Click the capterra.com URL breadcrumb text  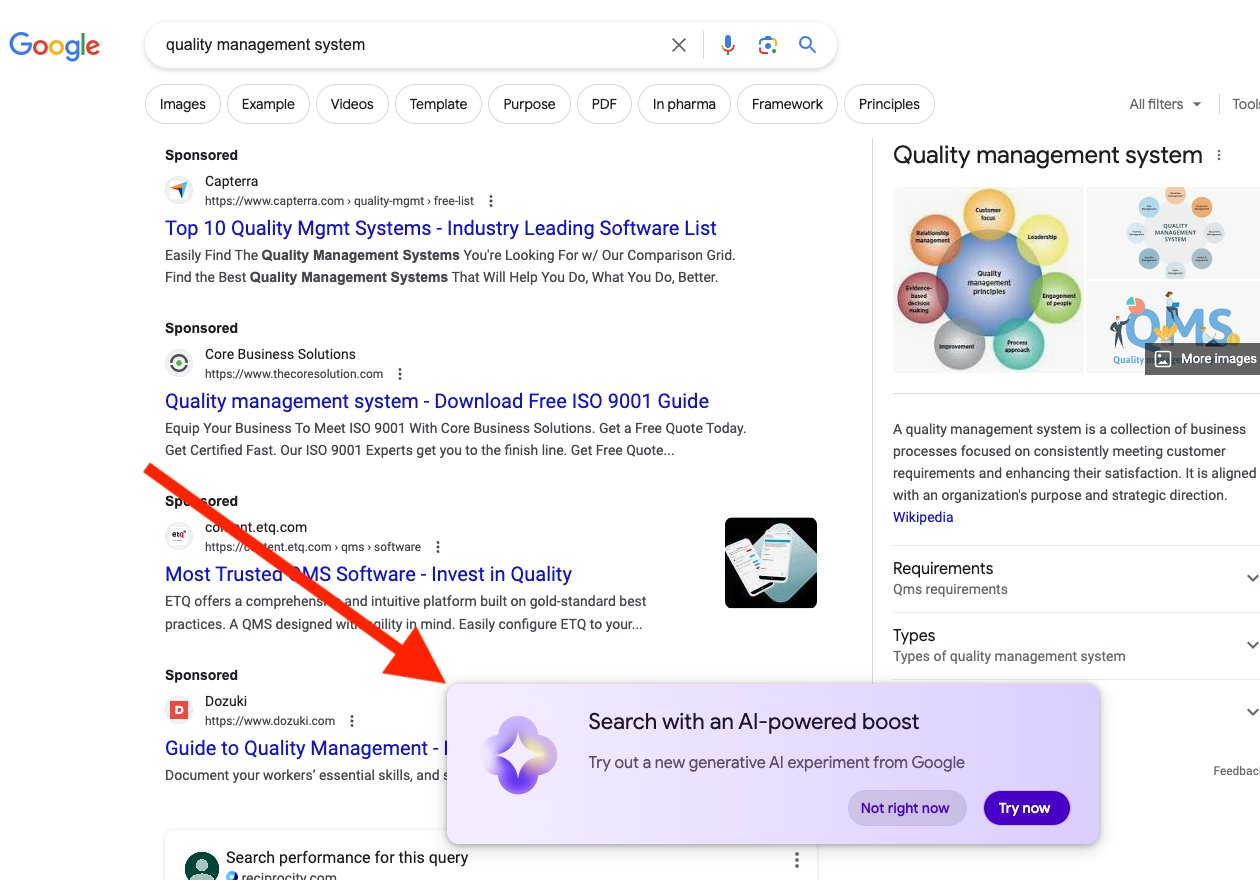pyautogui.click(x=340, y=201)
